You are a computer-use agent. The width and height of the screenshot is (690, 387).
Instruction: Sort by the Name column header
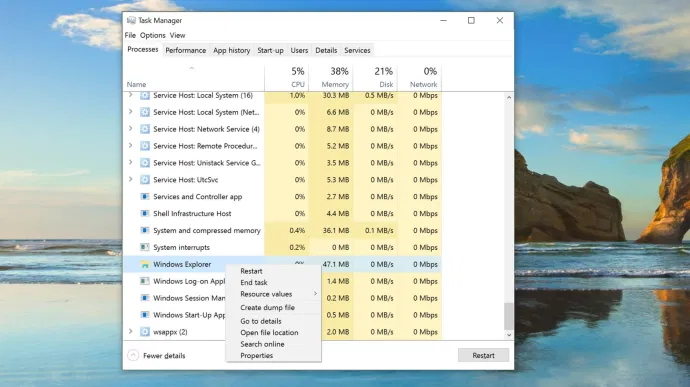point(194,77)
